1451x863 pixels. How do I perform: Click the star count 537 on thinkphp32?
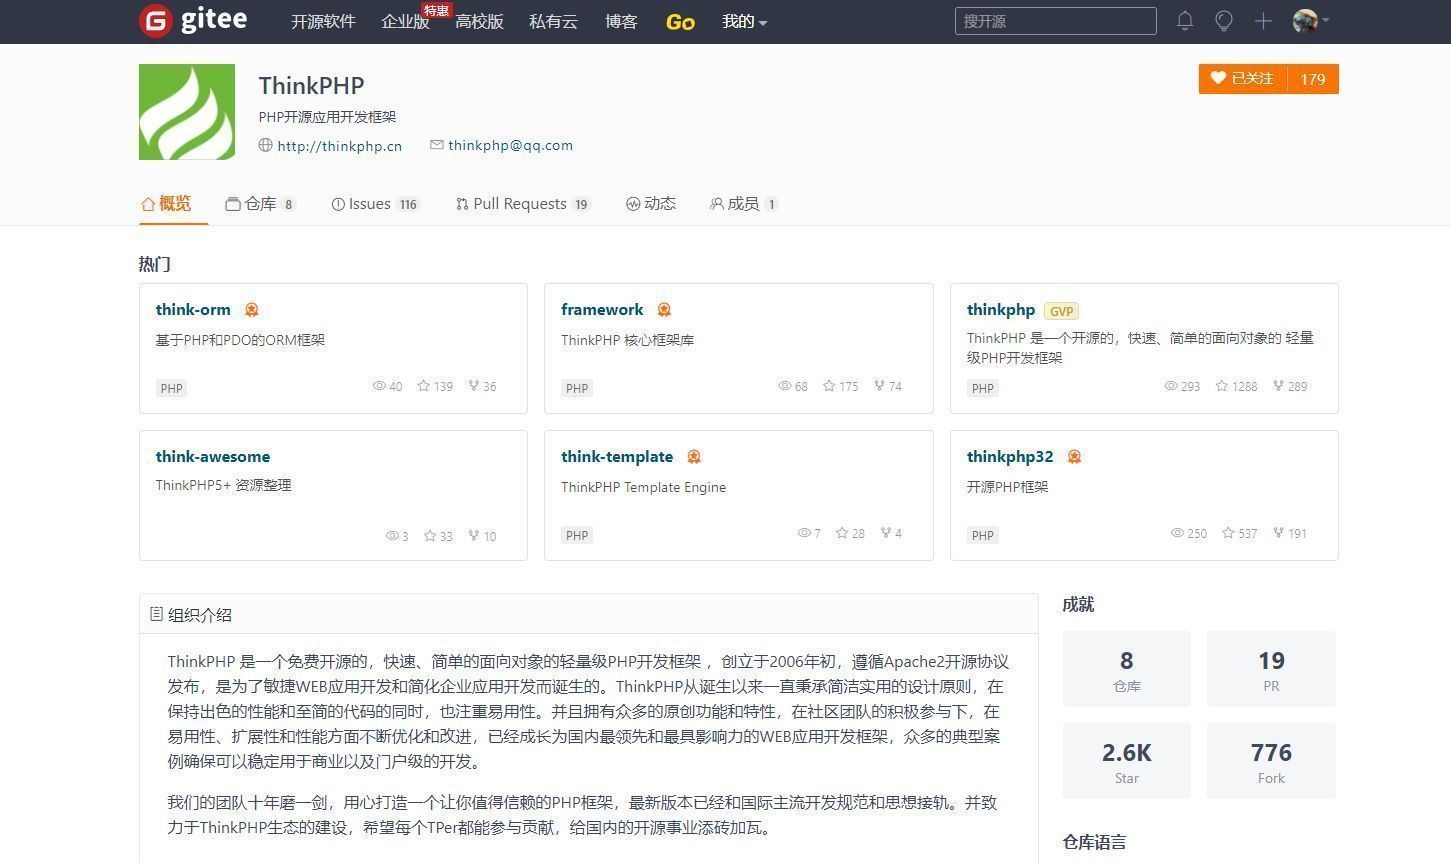point(1240,533)
